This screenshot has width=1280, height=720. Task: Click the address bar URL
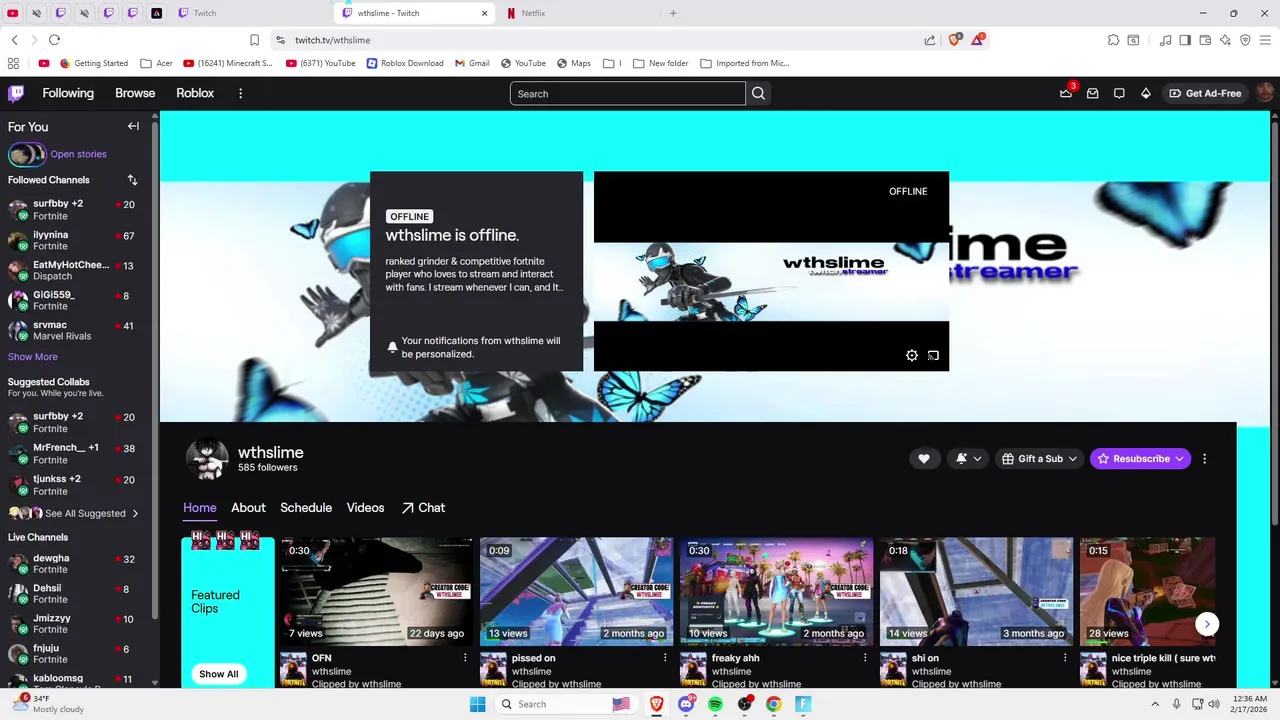pos(332,40)
